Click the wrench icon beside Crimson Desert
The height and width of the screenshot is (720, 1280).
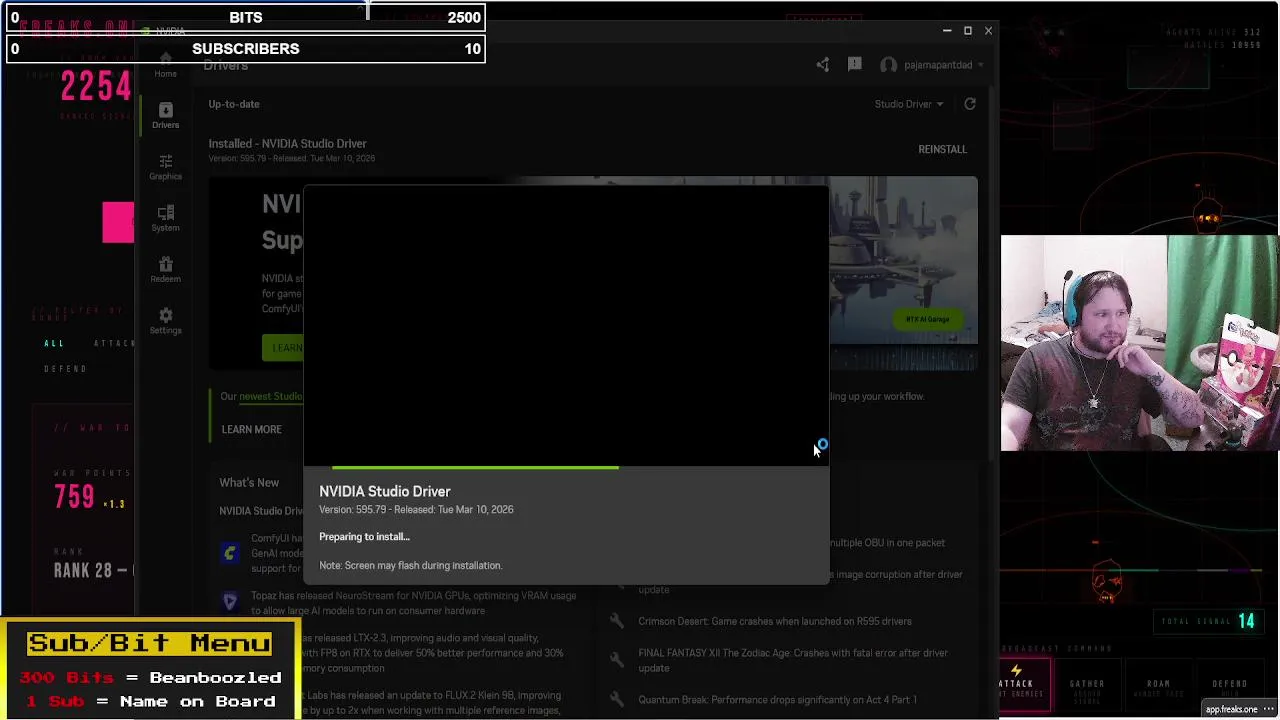pyautogui.click(x=617, y=621)
